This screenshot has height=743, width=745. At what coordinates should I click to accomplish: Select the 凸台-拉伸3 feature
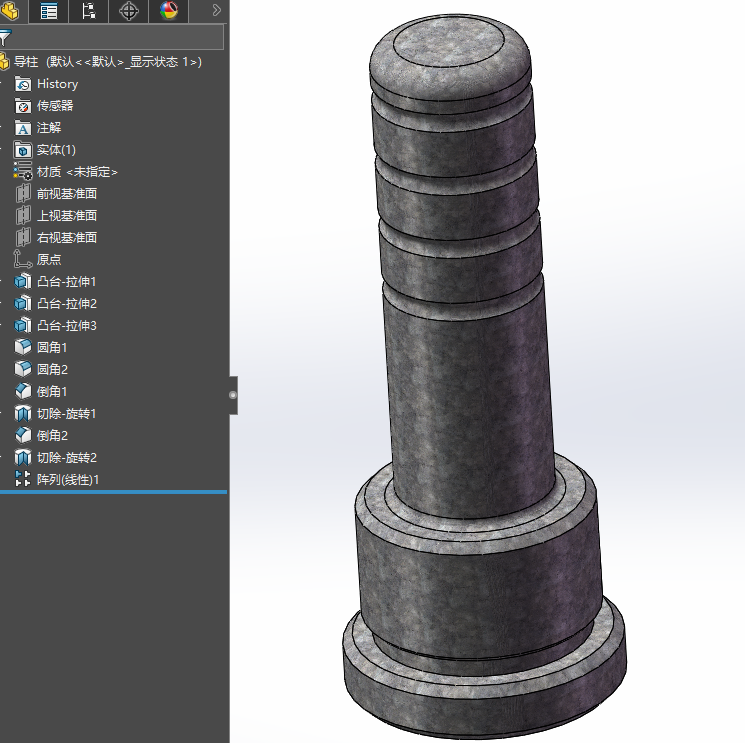click(67, 325)
